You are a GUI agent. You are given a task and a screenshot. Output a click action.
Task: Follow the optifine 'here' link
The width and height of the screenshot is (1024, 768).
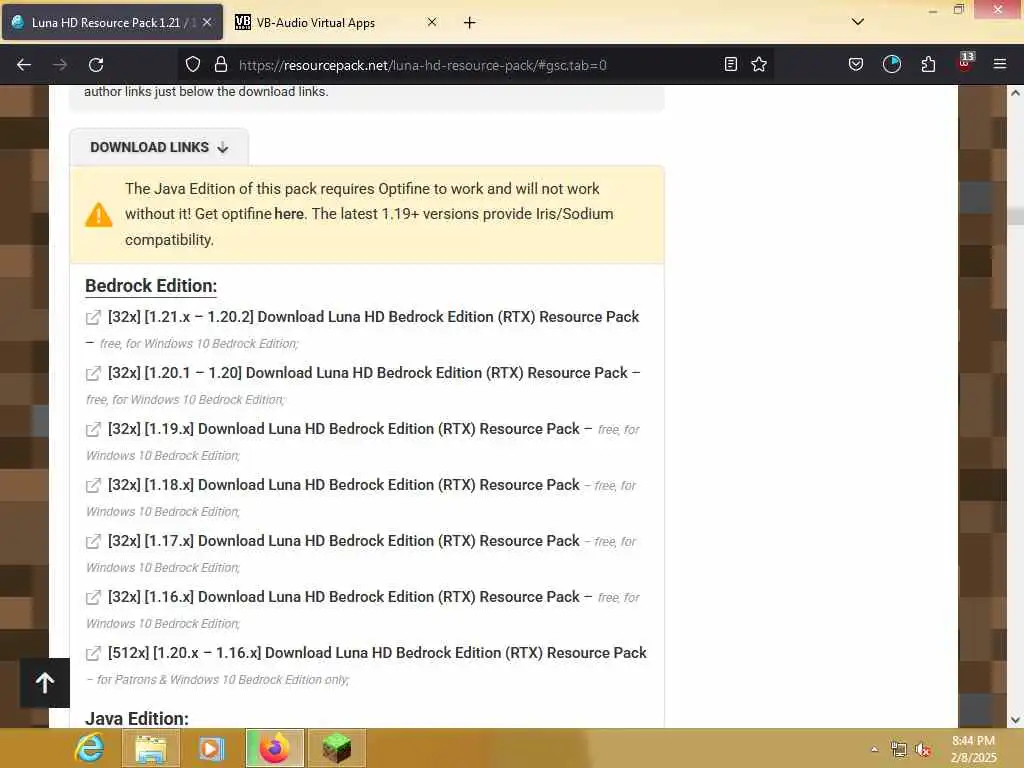289,214
